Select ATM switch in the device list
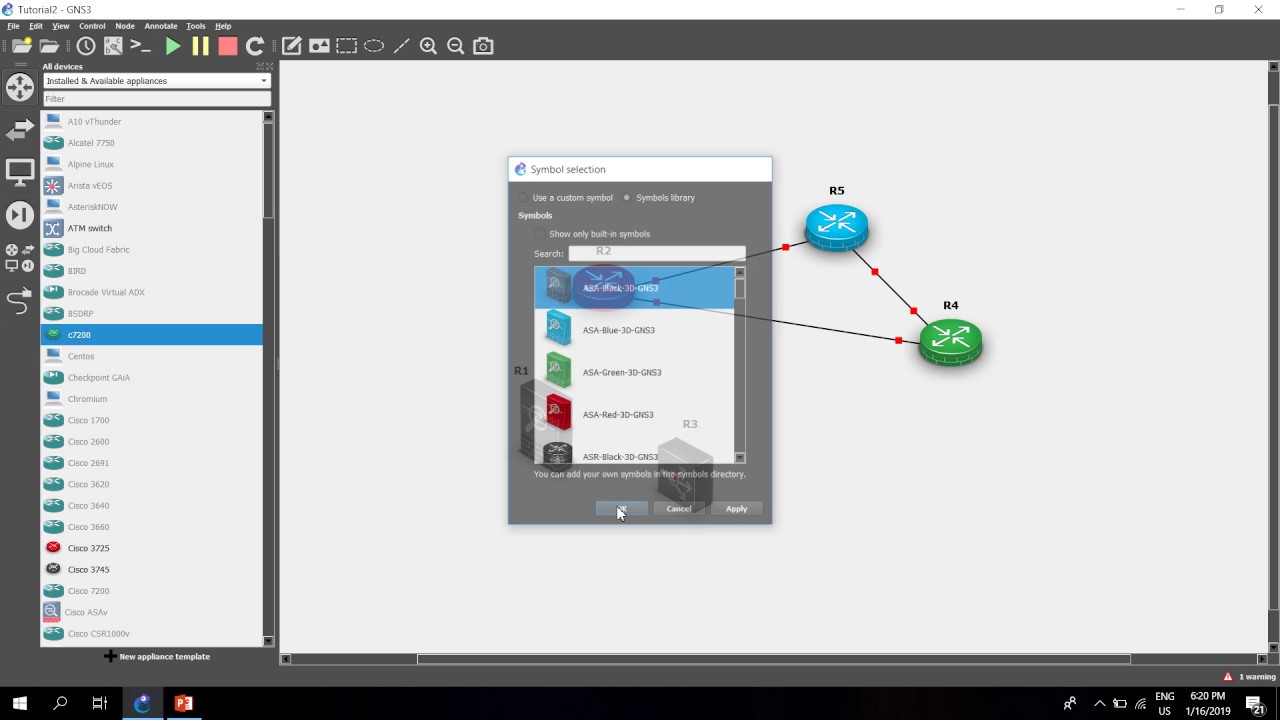The width and height of the screenshot is (1280, 720). pos(151,228)
